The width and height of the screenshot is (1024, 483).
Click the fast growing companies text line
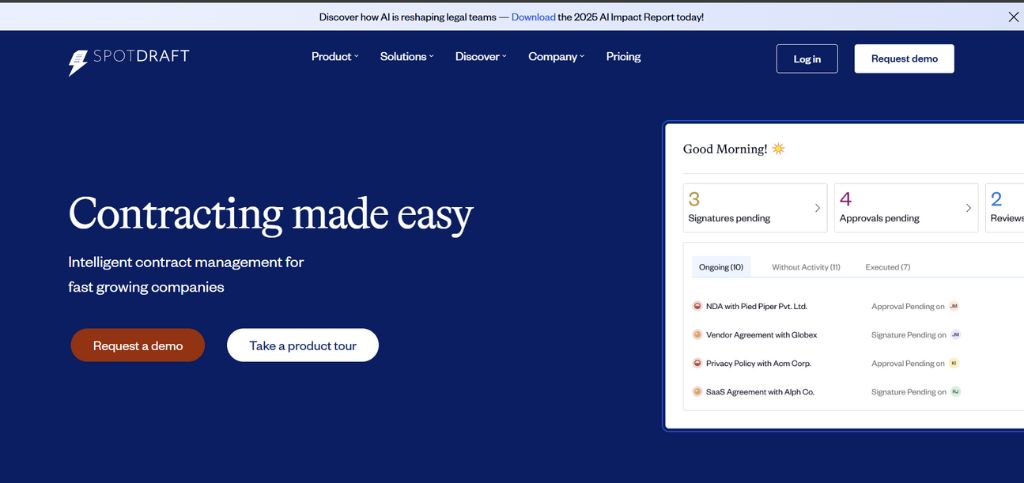click(x=146, y=287)
